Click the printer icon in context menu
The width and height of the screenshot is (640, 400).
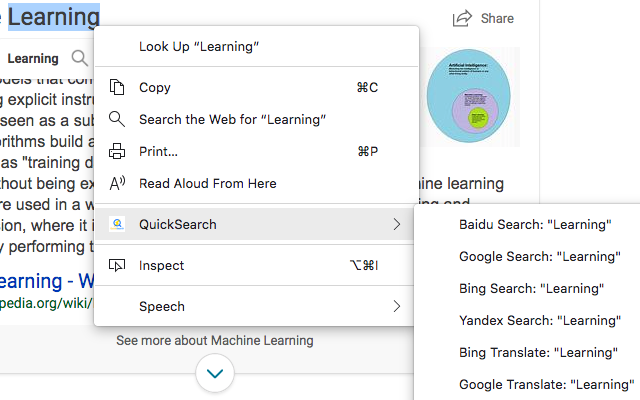click(117, 151)
